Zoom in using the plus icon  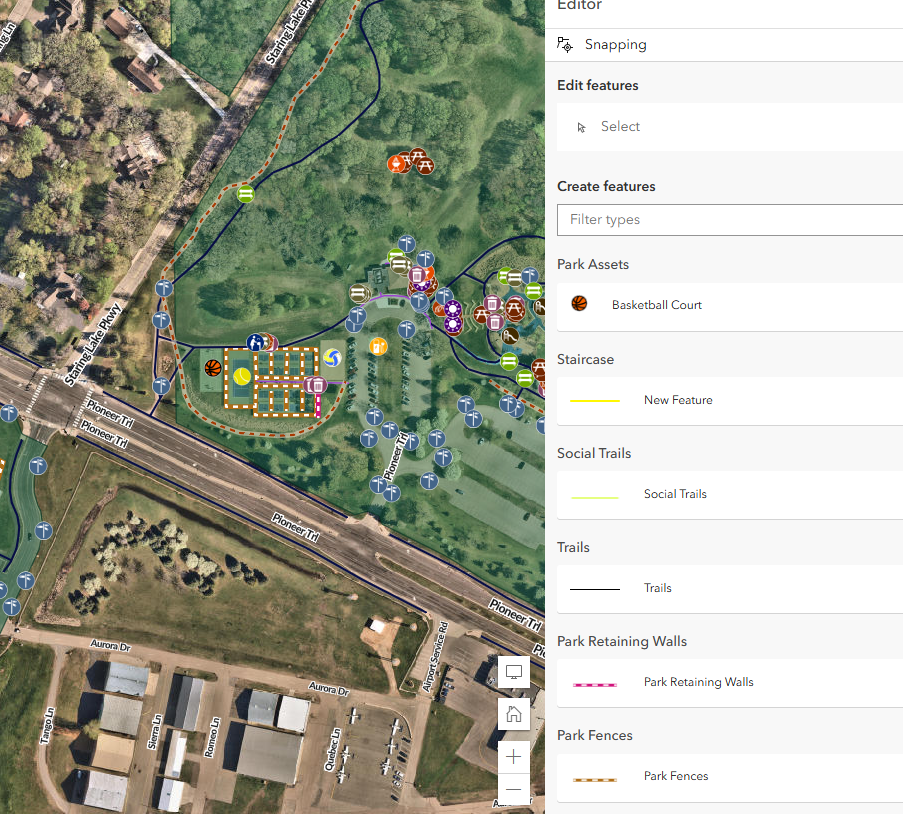pyautogui.click(x=513, y=757)
